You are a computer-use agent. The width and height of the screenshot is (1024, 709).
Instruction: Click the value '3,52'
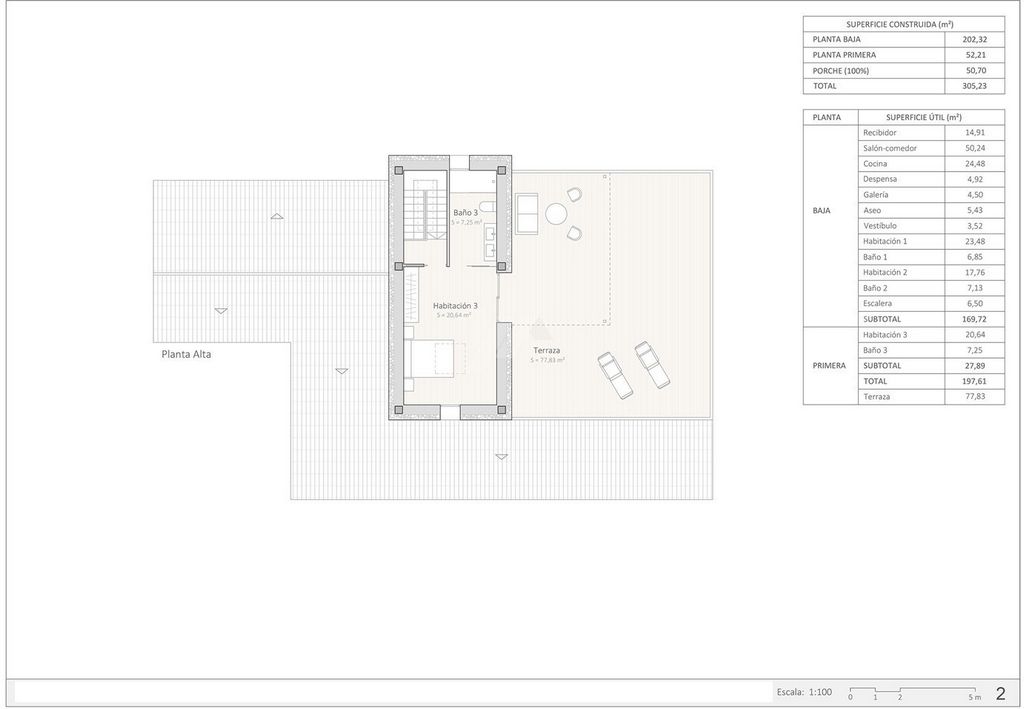975,226
